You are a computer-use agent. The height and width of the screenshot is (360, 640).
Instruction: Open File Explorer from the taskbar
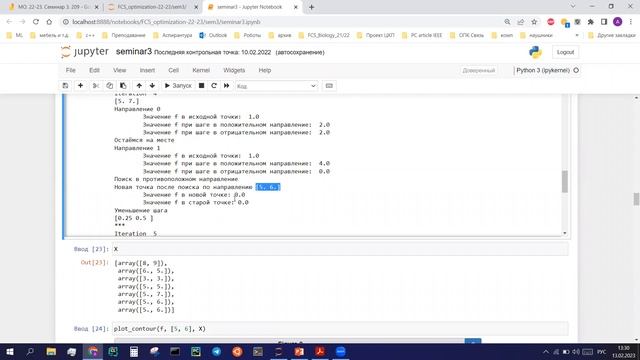coord(51,351)
